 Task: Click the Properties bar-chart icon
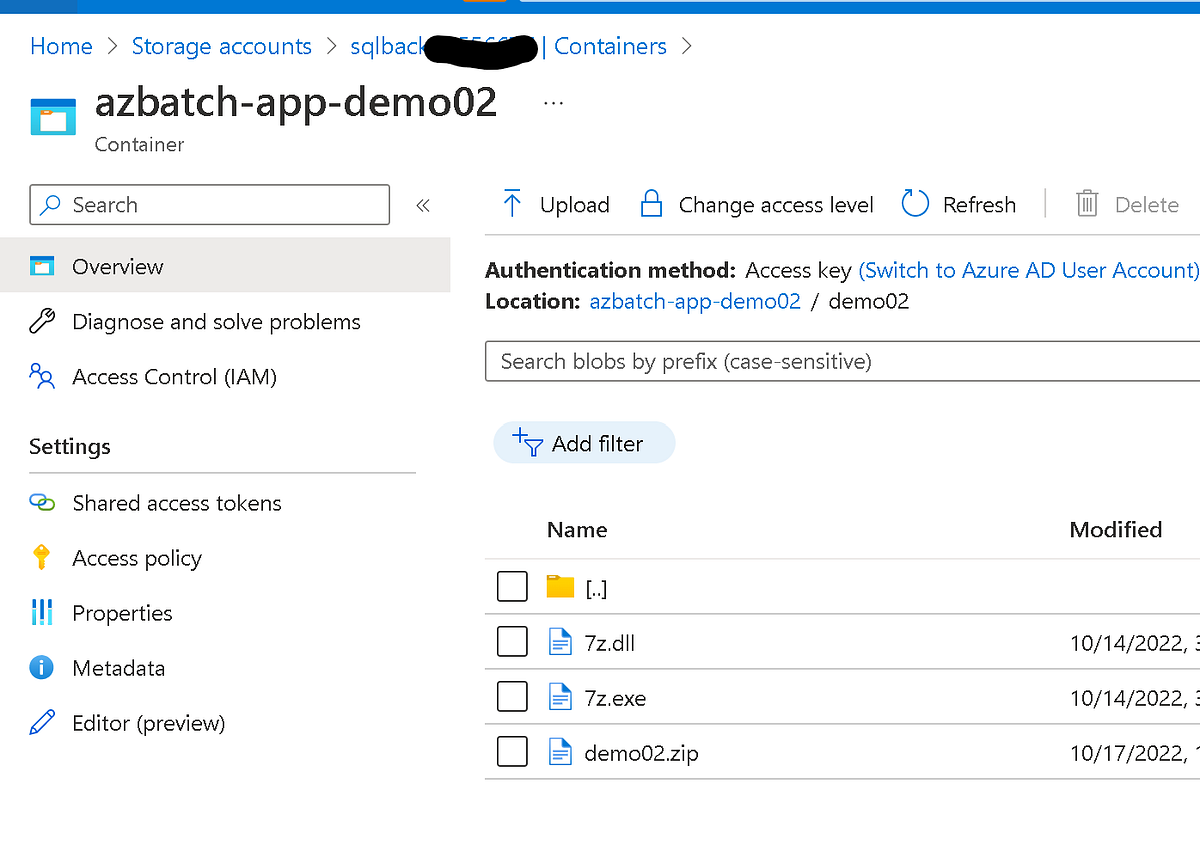(41, 613)
